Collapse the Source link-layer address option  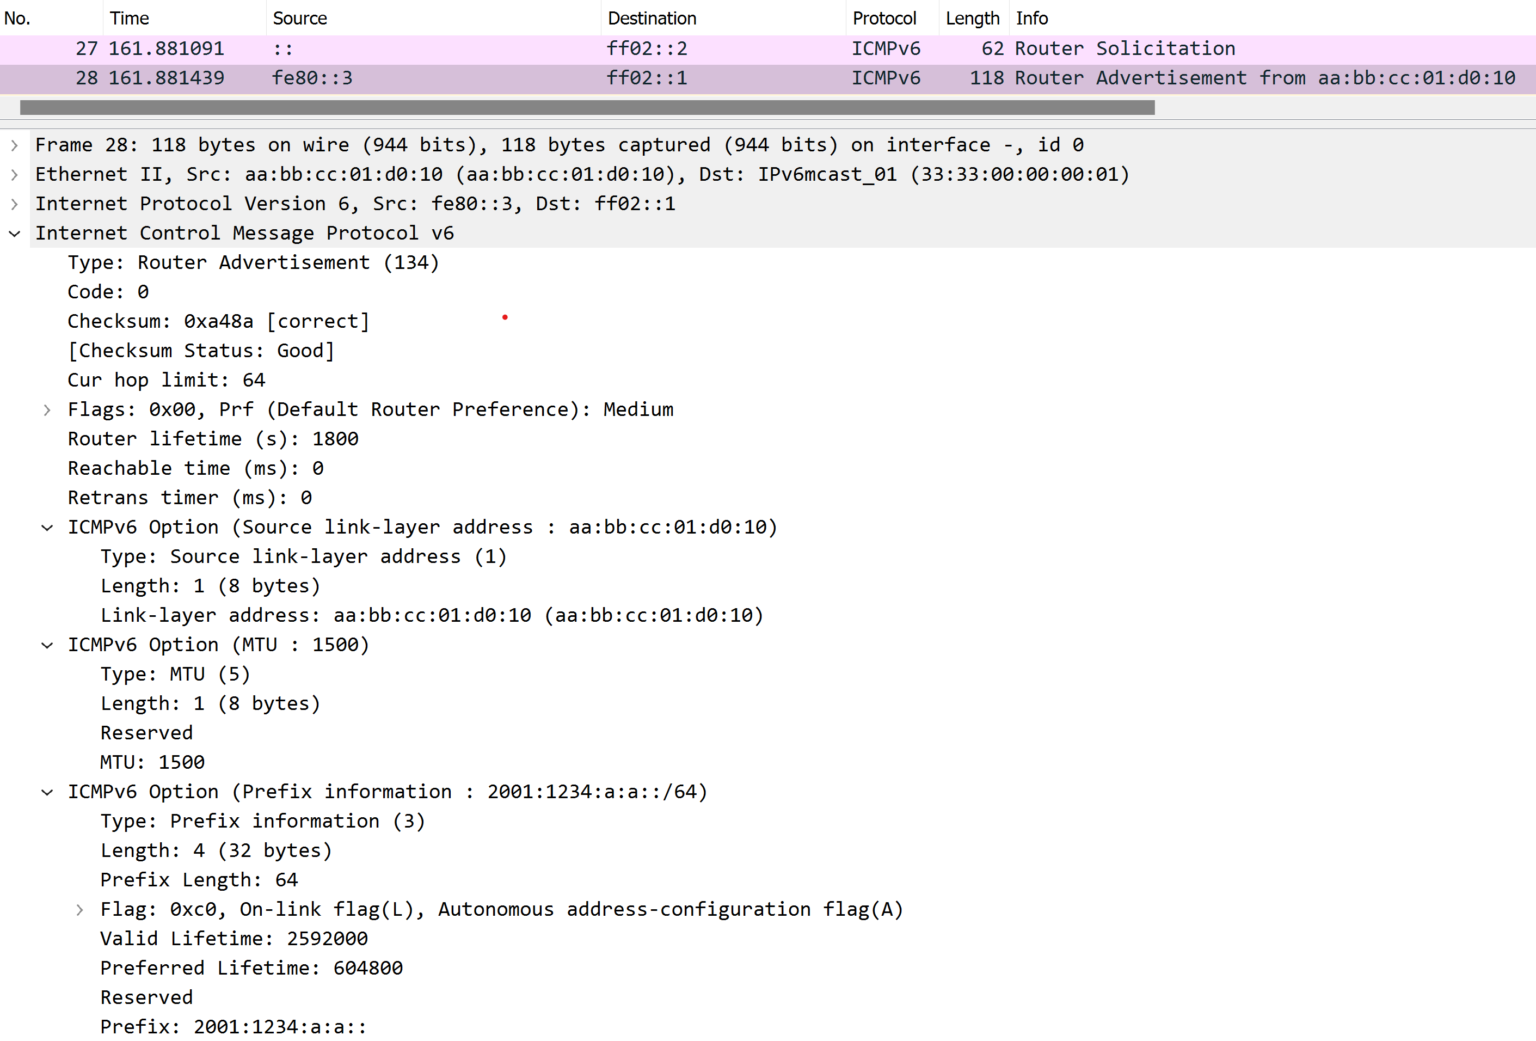47,527
